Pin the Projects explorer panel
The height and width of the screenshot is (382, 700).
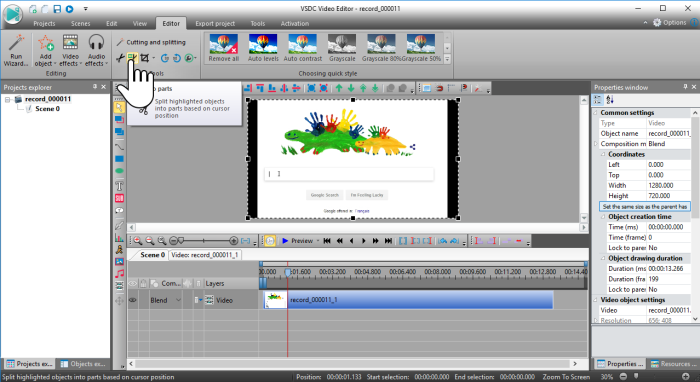click(95, 87)
